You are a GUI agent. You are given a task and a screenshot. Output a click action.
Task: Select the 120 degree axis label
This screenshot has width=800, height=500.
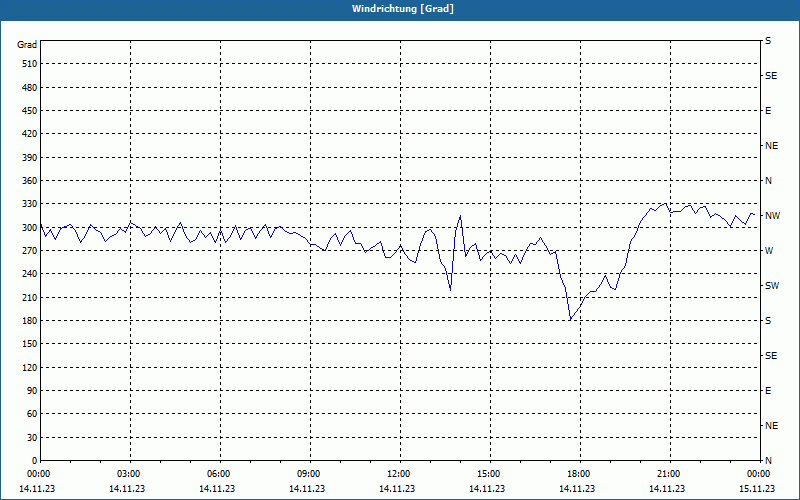click(x=30, y=367)
